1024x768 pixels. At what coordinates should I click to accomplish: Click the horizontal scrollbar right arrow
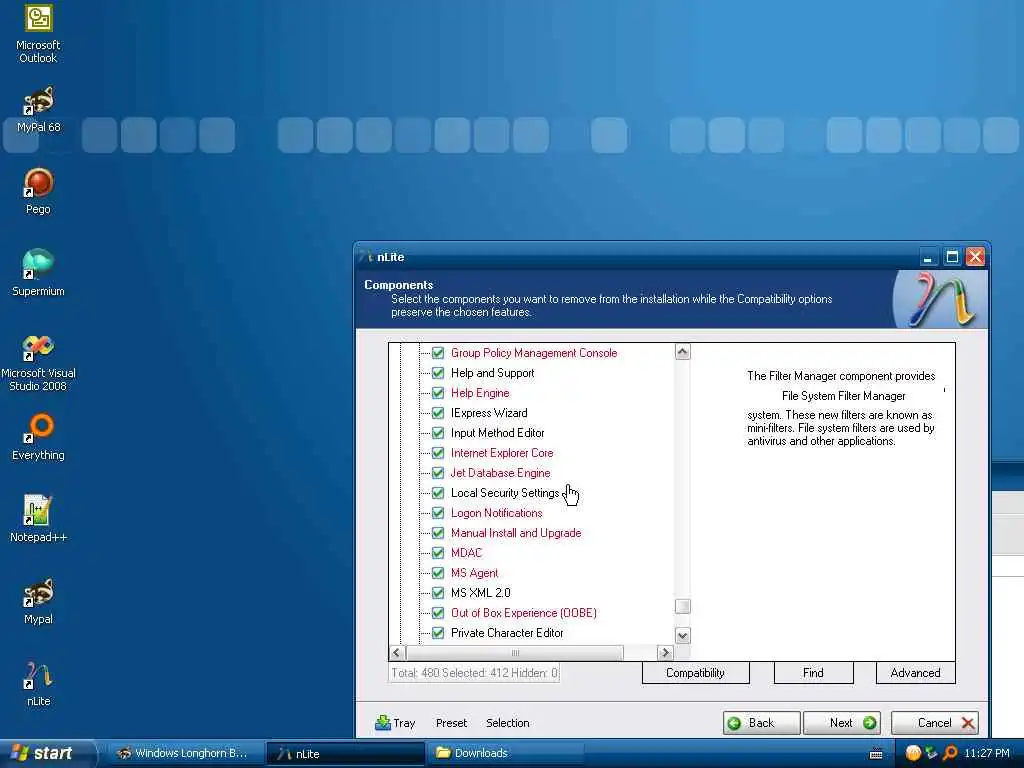point(665,652)
